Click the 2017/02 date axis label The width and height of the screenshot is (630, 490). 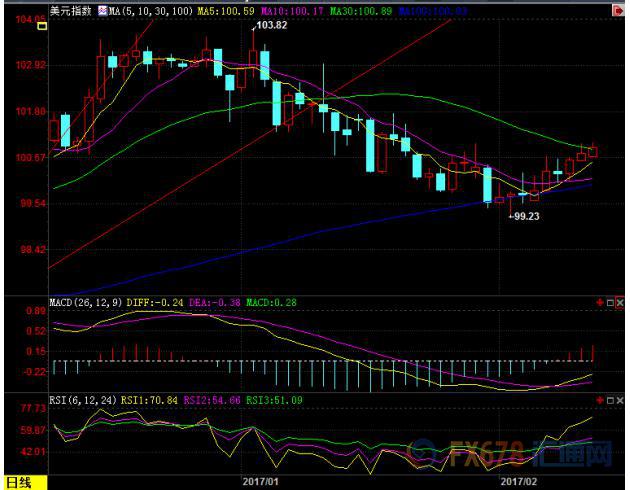click(x=518, y=481)
